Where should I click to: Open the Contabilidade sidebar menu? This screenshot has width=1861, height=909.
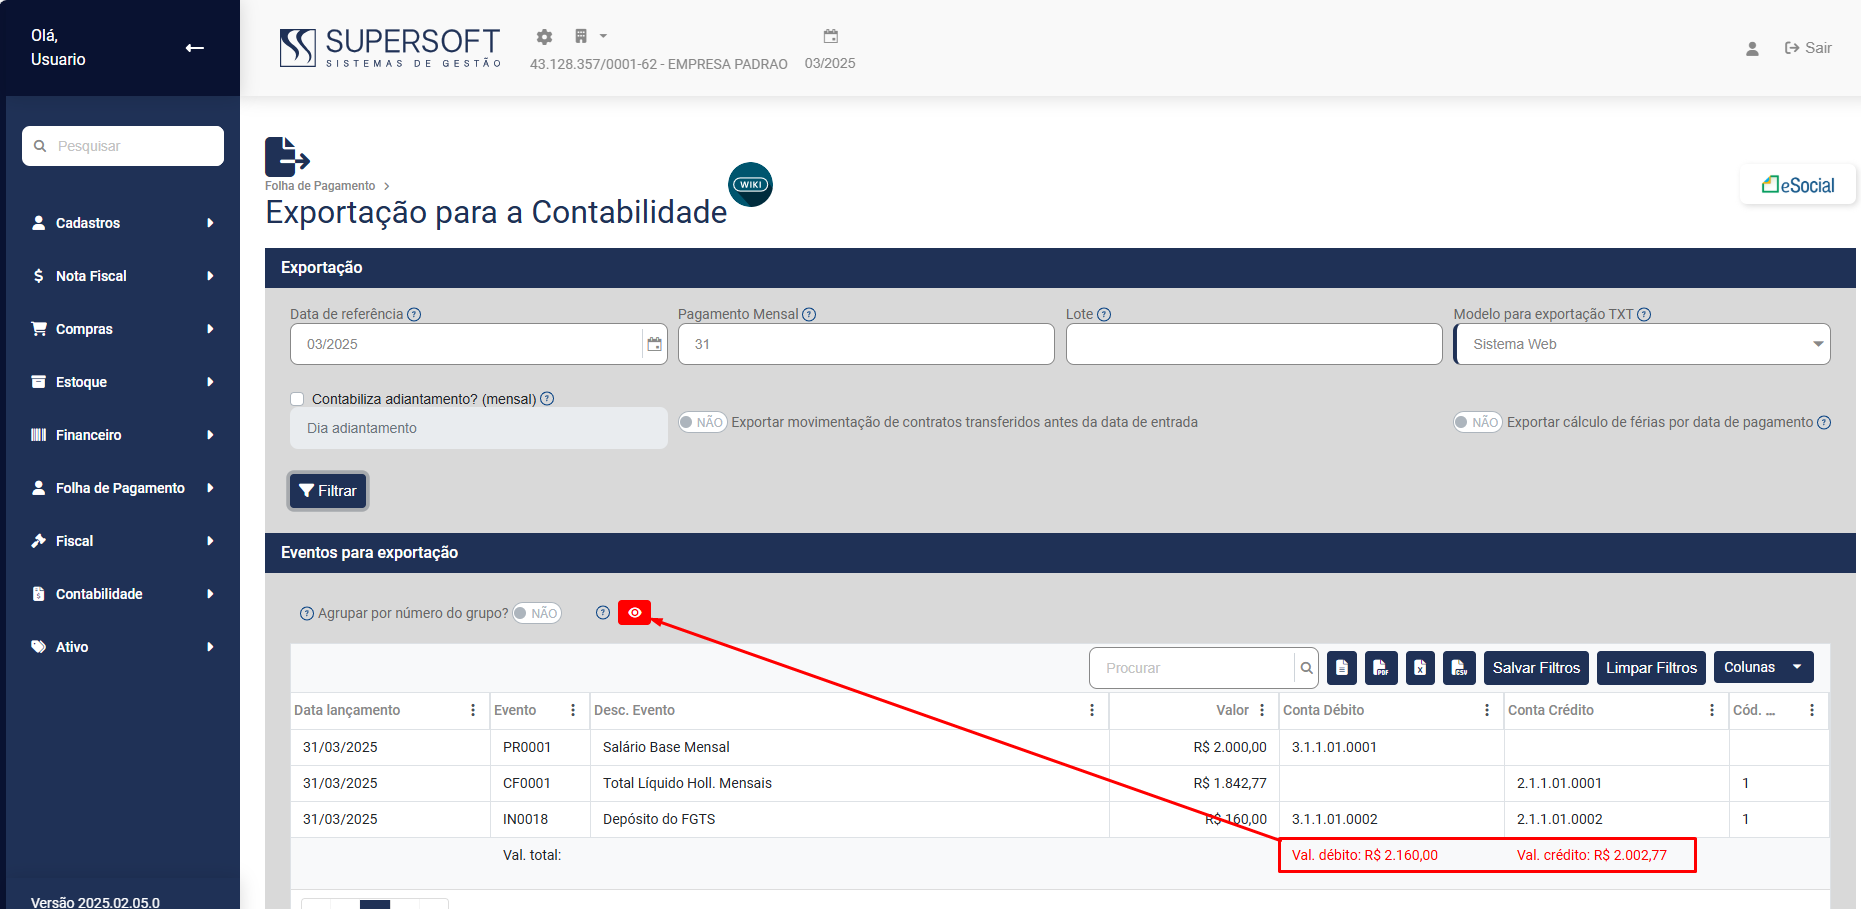[122, 594]
